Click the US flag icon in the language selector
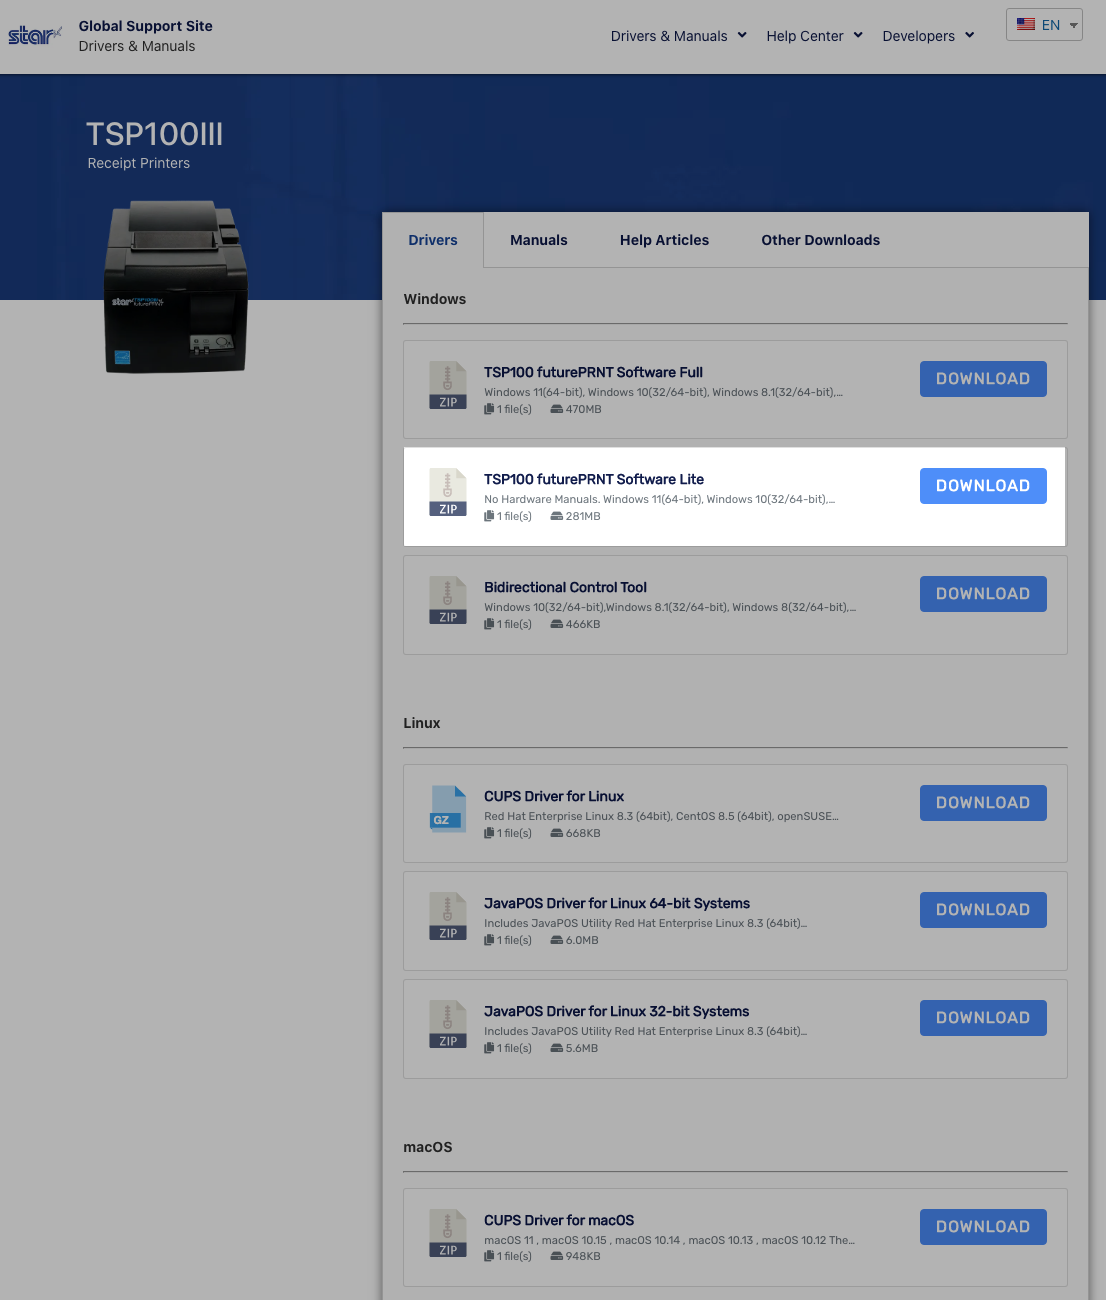The height and width of the screenshot is (1300, 1106). pos(1025,24)
